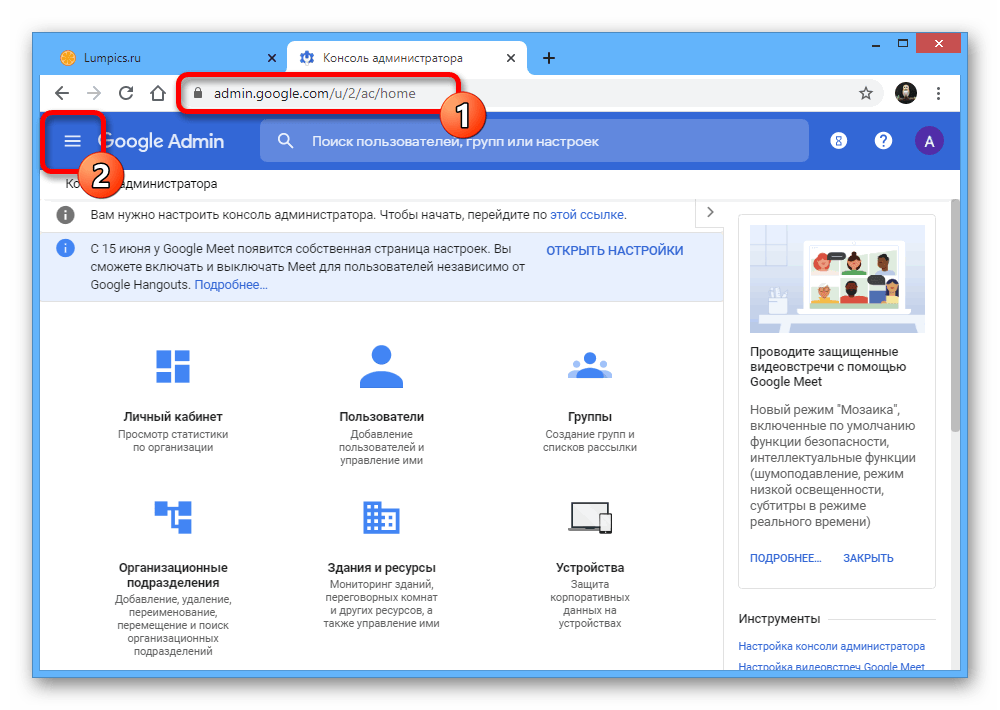This screenshot has width=1000, height=710.
Task: Click the Admin search input field
Action: 534,141
